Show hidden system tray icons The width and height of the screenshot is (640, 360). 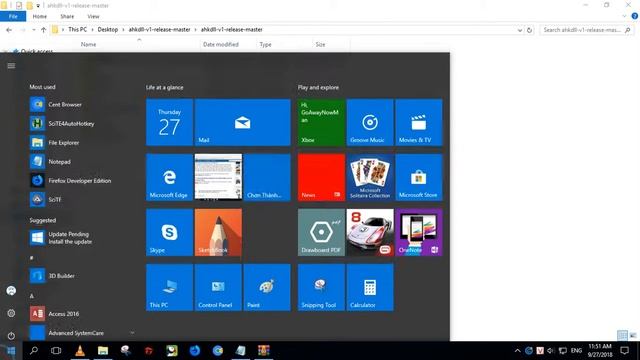tap(518, 351)
